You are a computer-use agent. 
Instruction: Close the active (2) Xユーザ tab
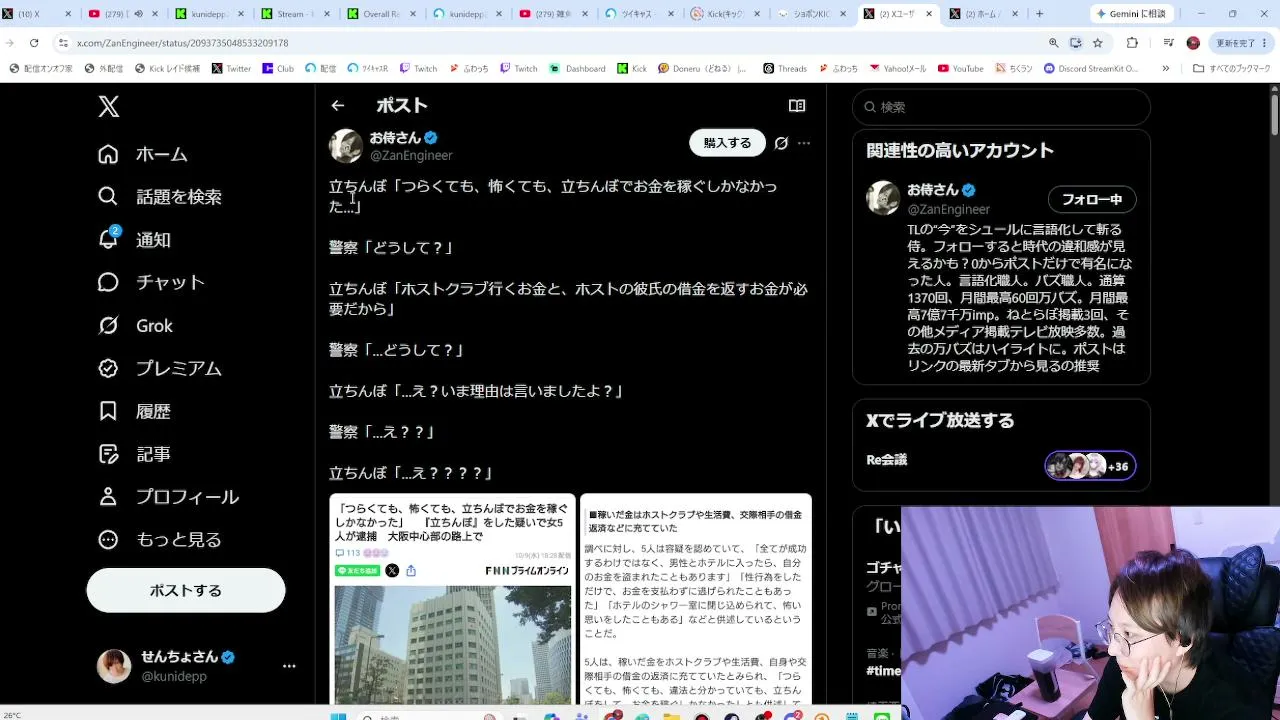(929, 14)
